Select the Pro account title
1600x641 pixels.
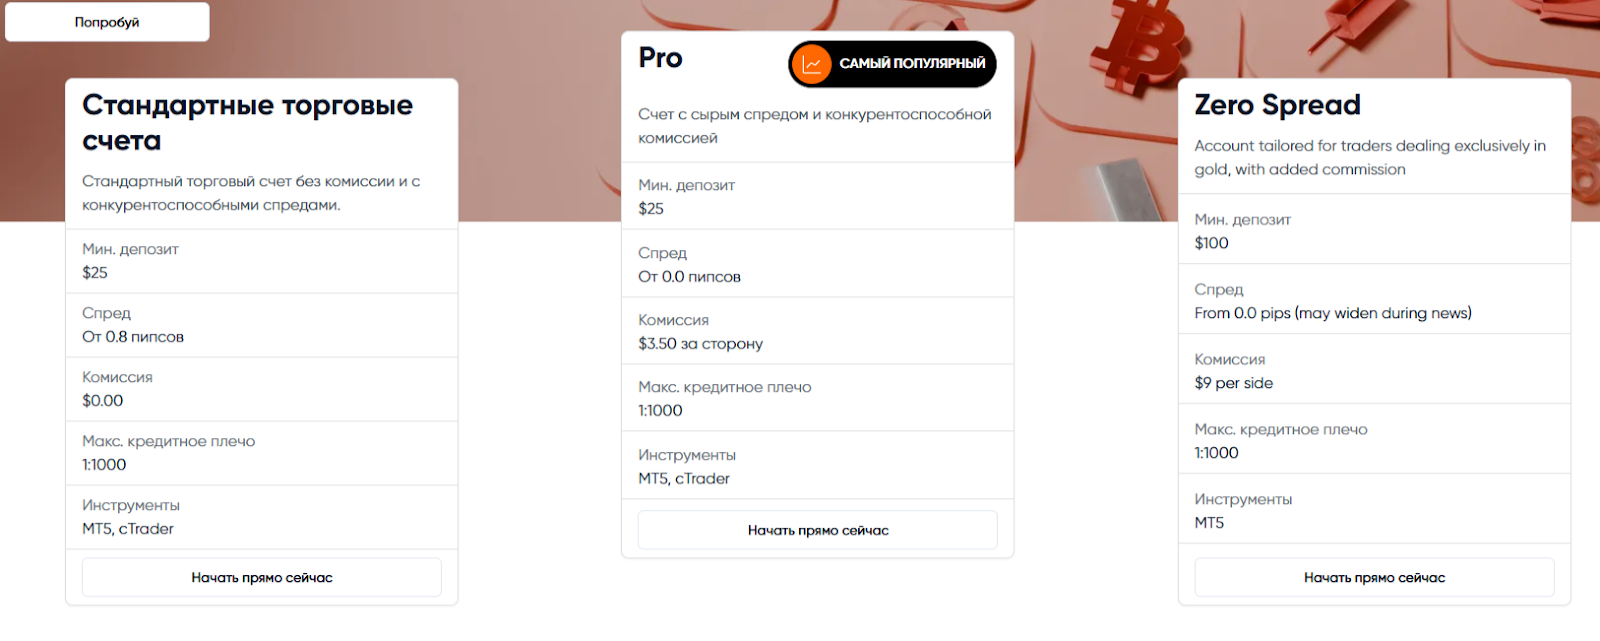point(660,58)
